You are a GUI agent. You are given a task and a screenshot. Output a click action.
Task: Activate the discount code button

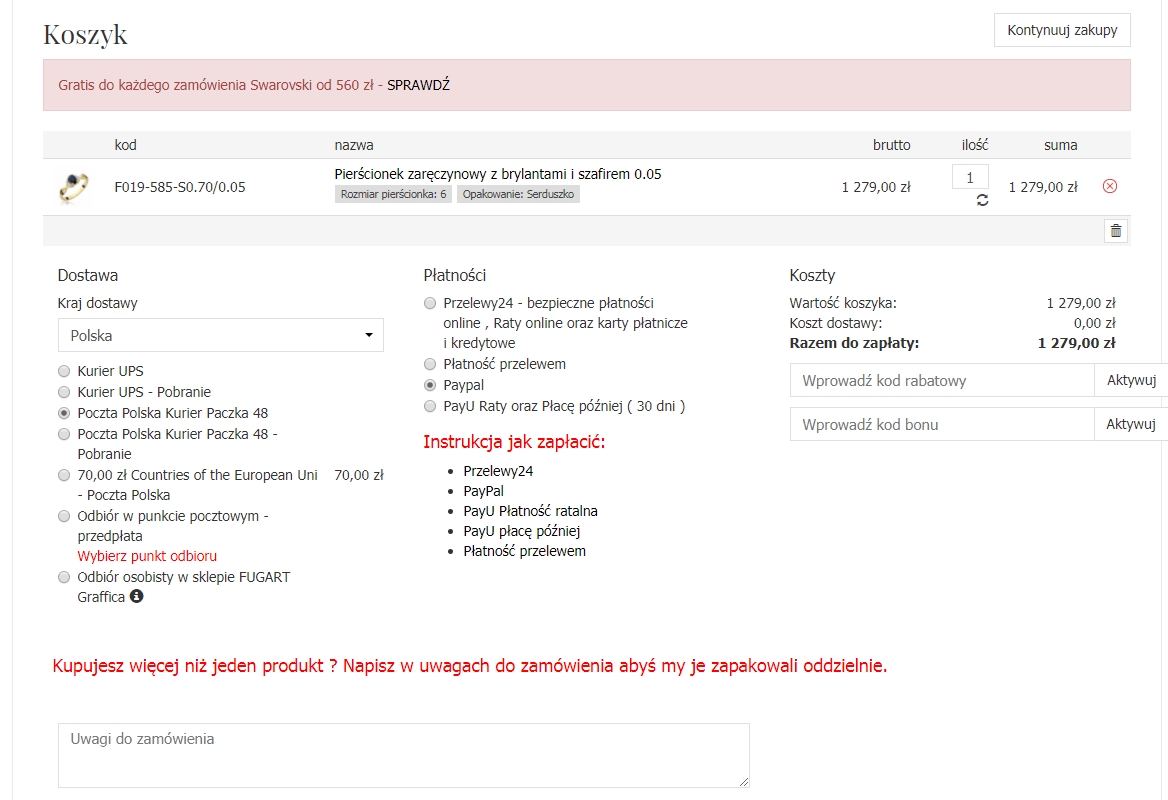click(1130, 381)
